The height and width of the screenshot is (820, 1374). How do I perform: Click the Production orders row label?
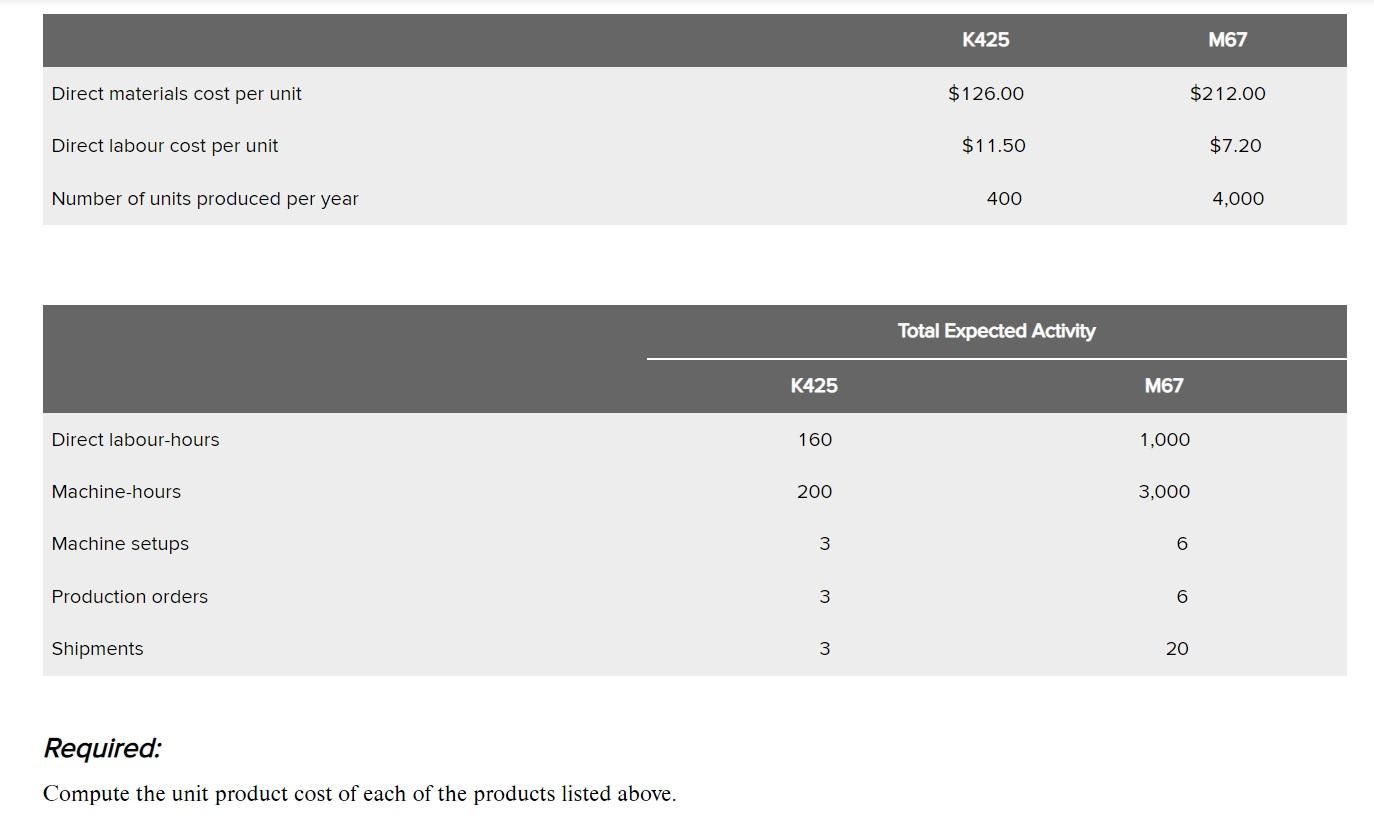(x=130, y=596)
